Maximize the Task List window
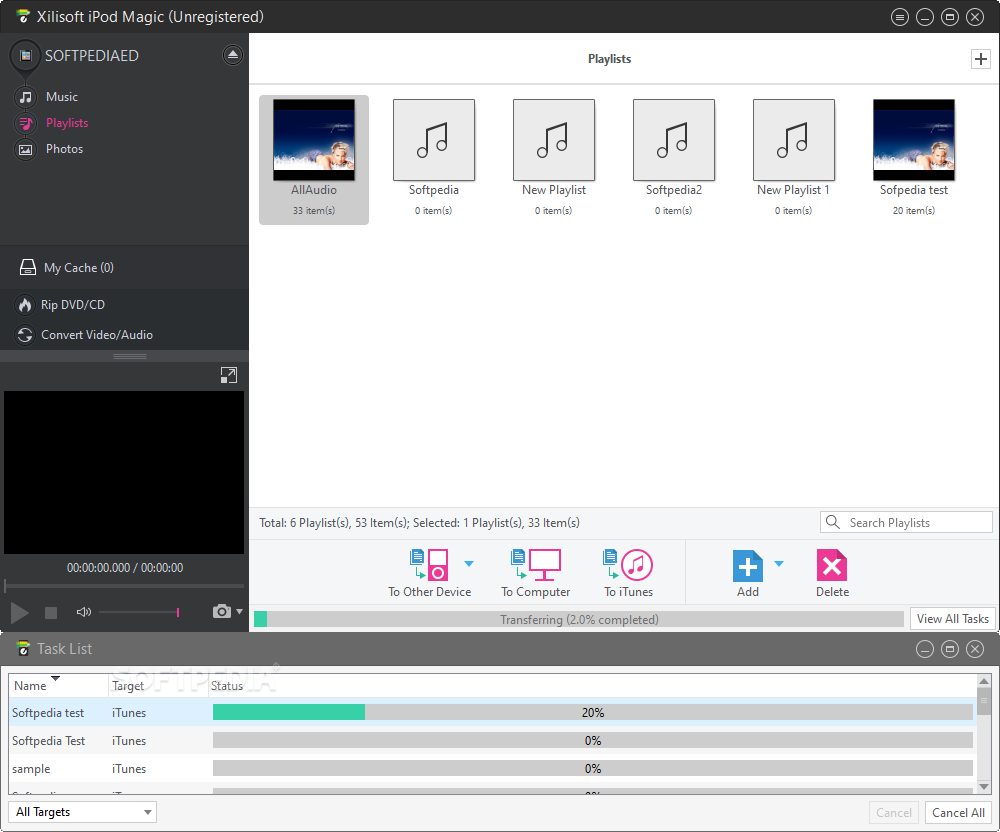Image resolution: width=1000 pixels, height=832 pixels. tap(950, 649)
